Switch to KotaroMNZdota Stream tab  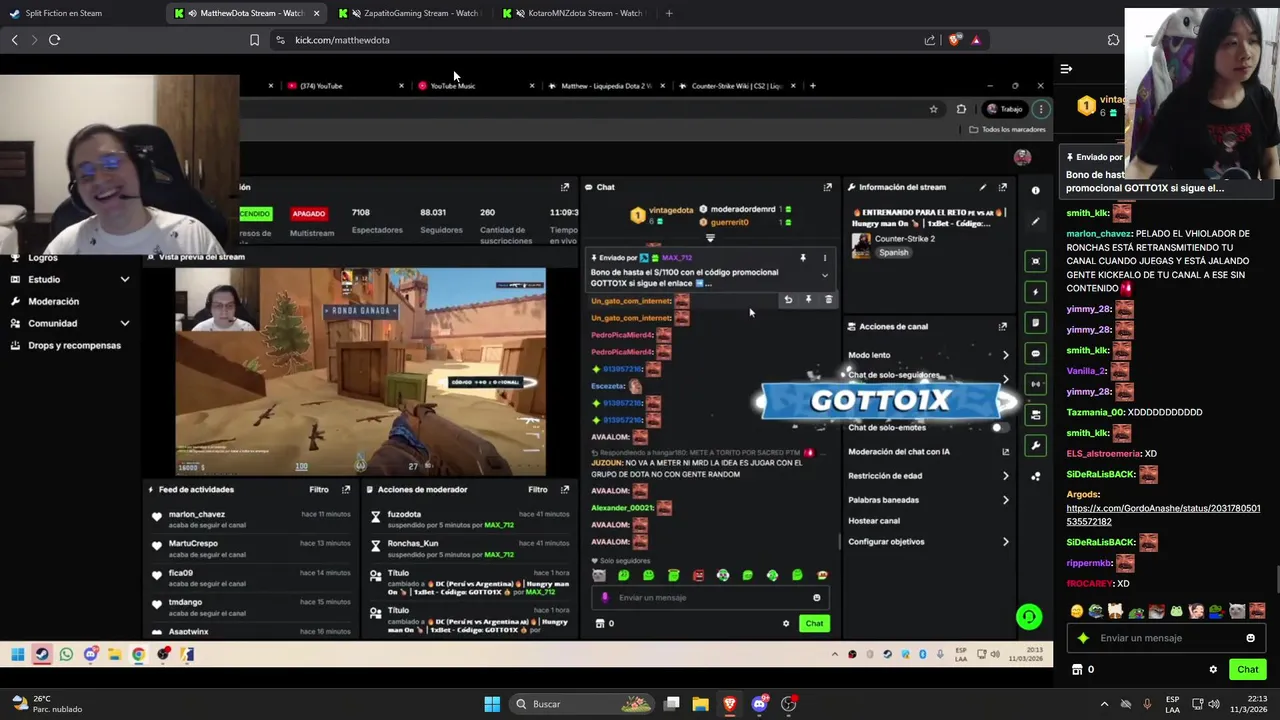(575, 13)
